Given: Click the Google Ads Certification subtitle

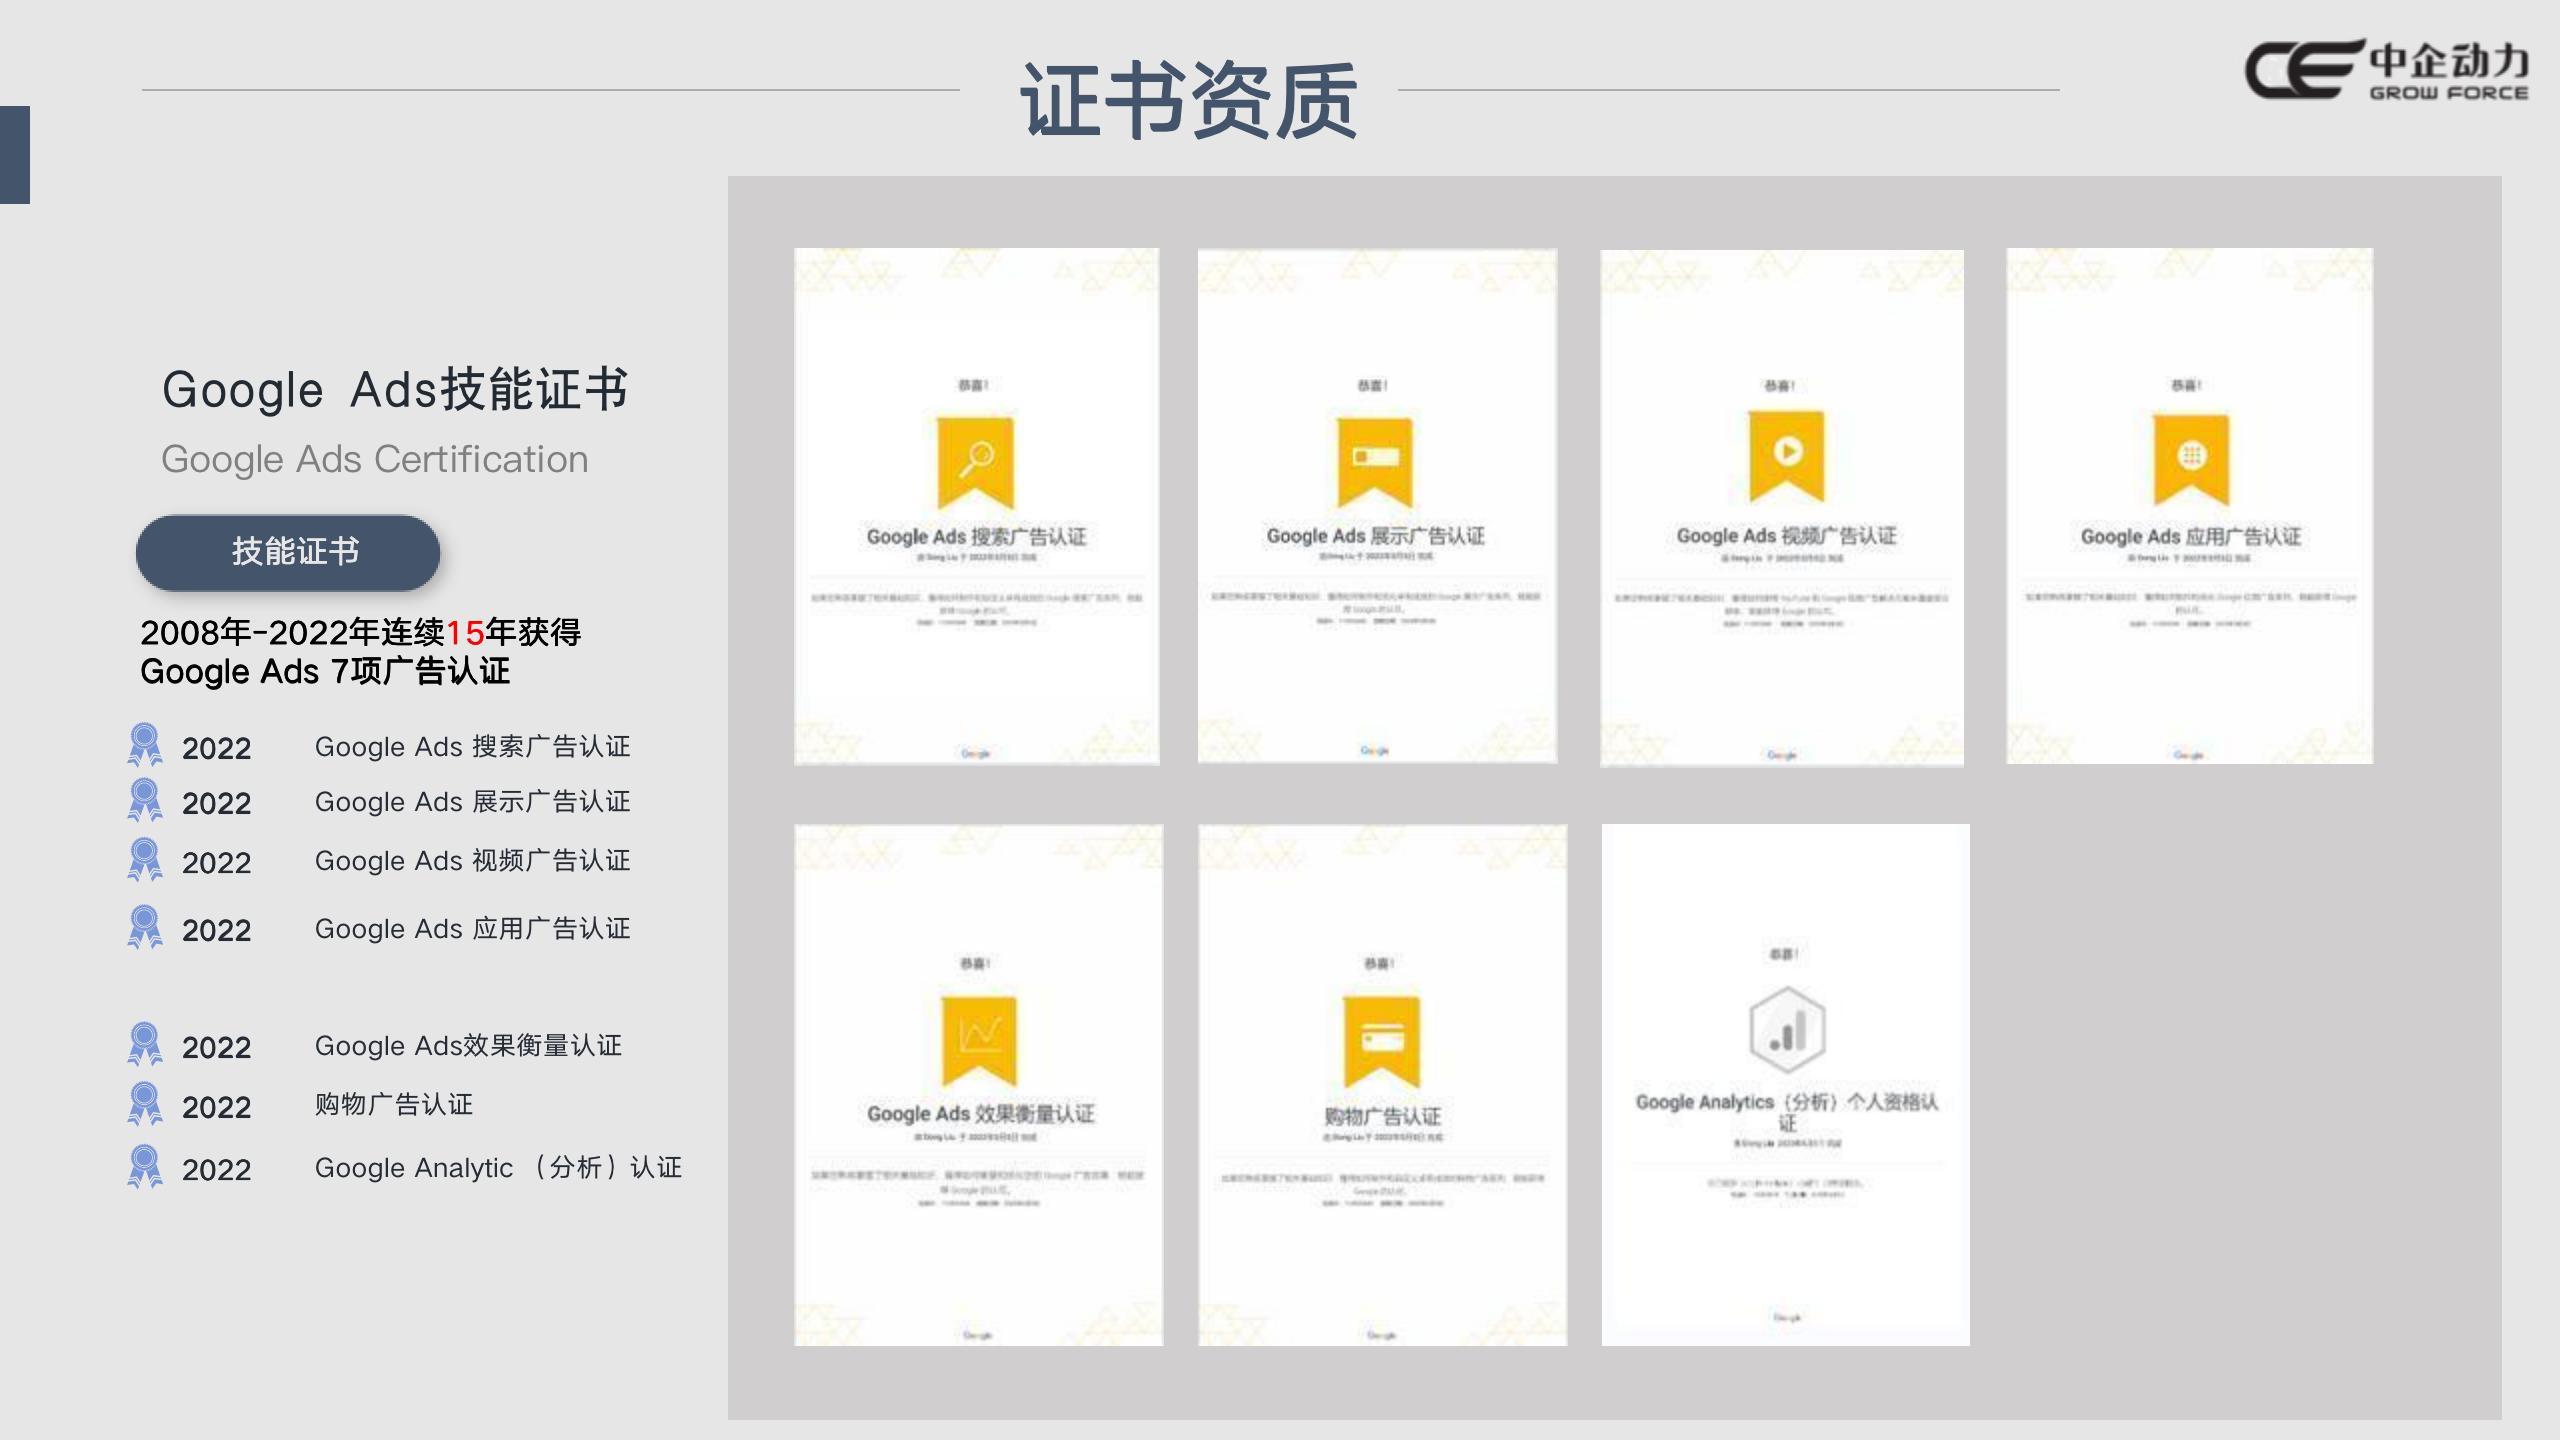Looking at the screenshot, I should point(375,459).
